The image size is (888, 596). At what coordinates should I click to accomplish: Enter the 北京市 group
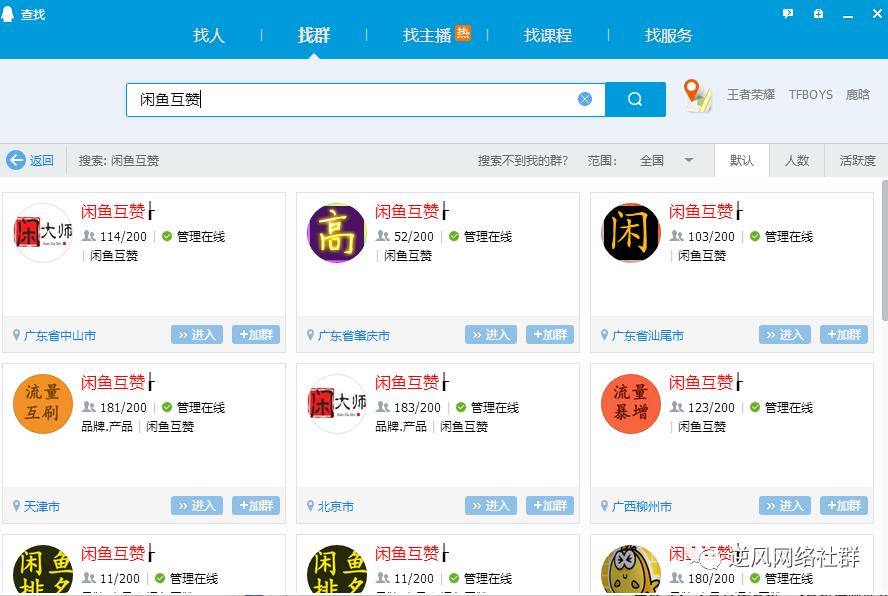pos(491,505)
